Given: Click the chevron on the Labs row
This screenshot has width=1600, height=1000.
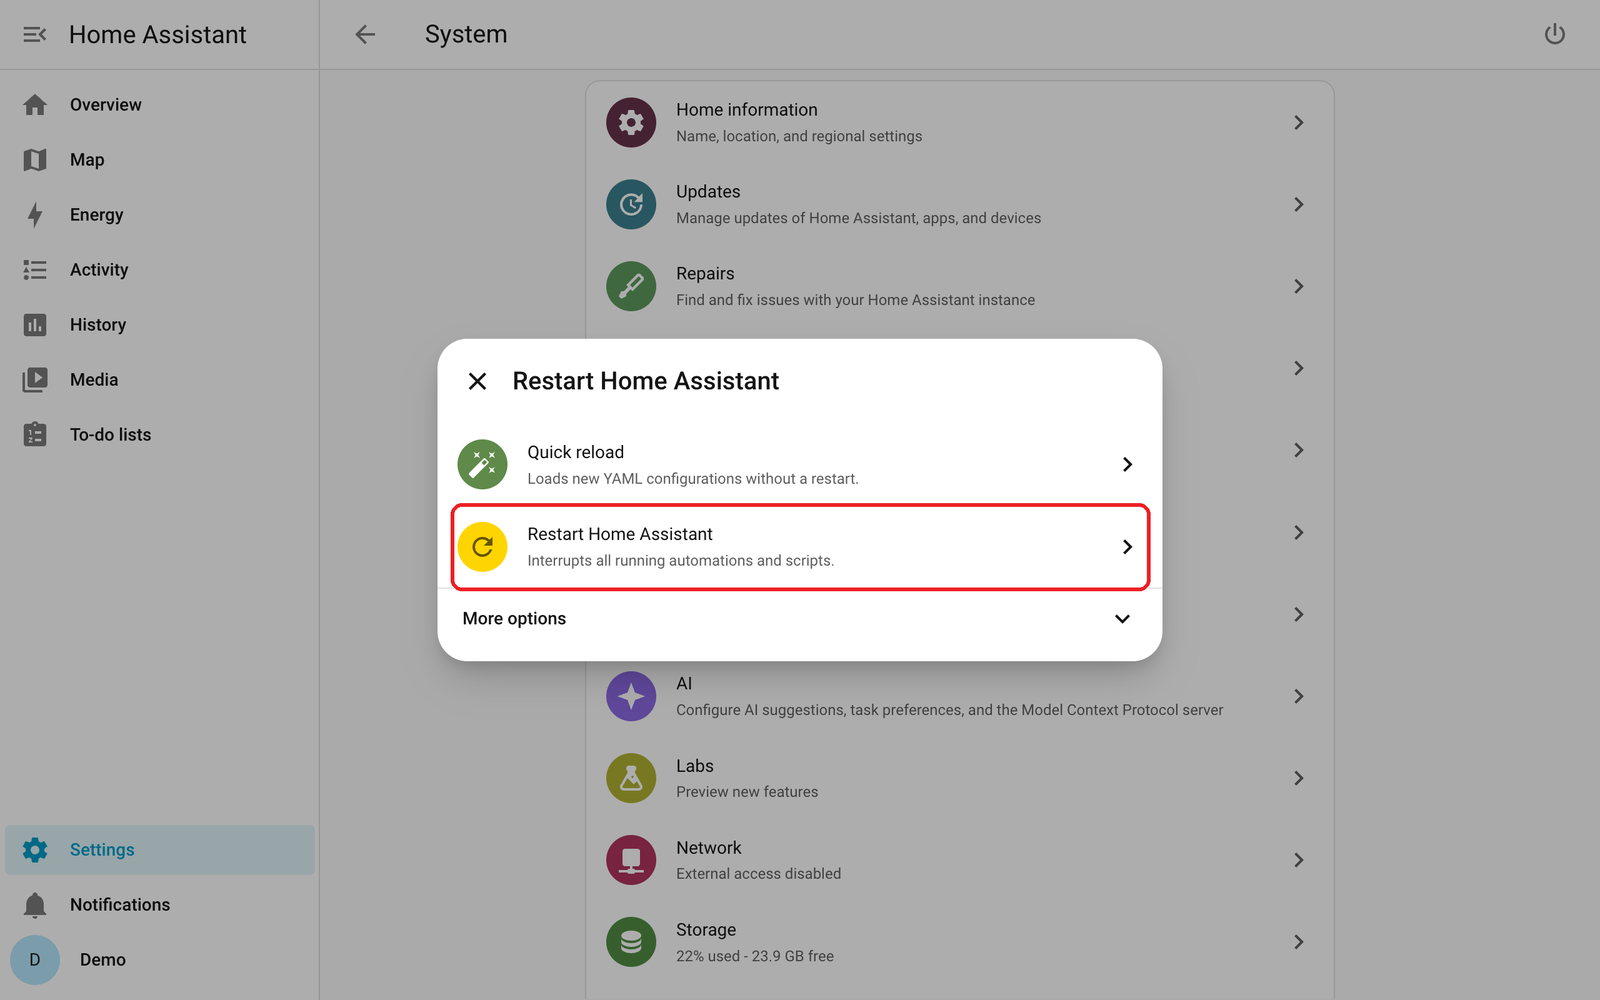Looking at the screenshot, I should point(1298,778).
